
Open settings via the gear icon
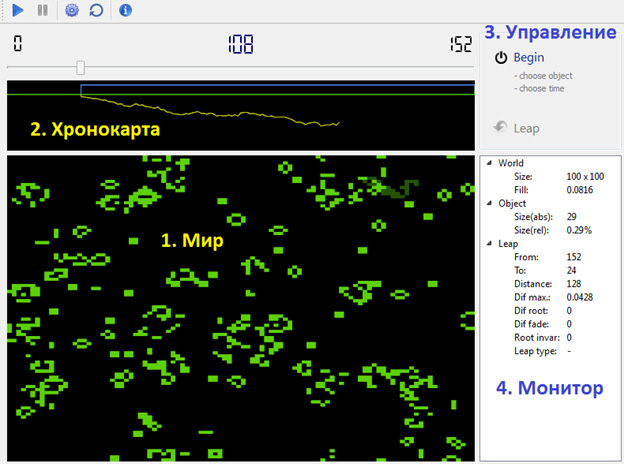tap(72, 10)
